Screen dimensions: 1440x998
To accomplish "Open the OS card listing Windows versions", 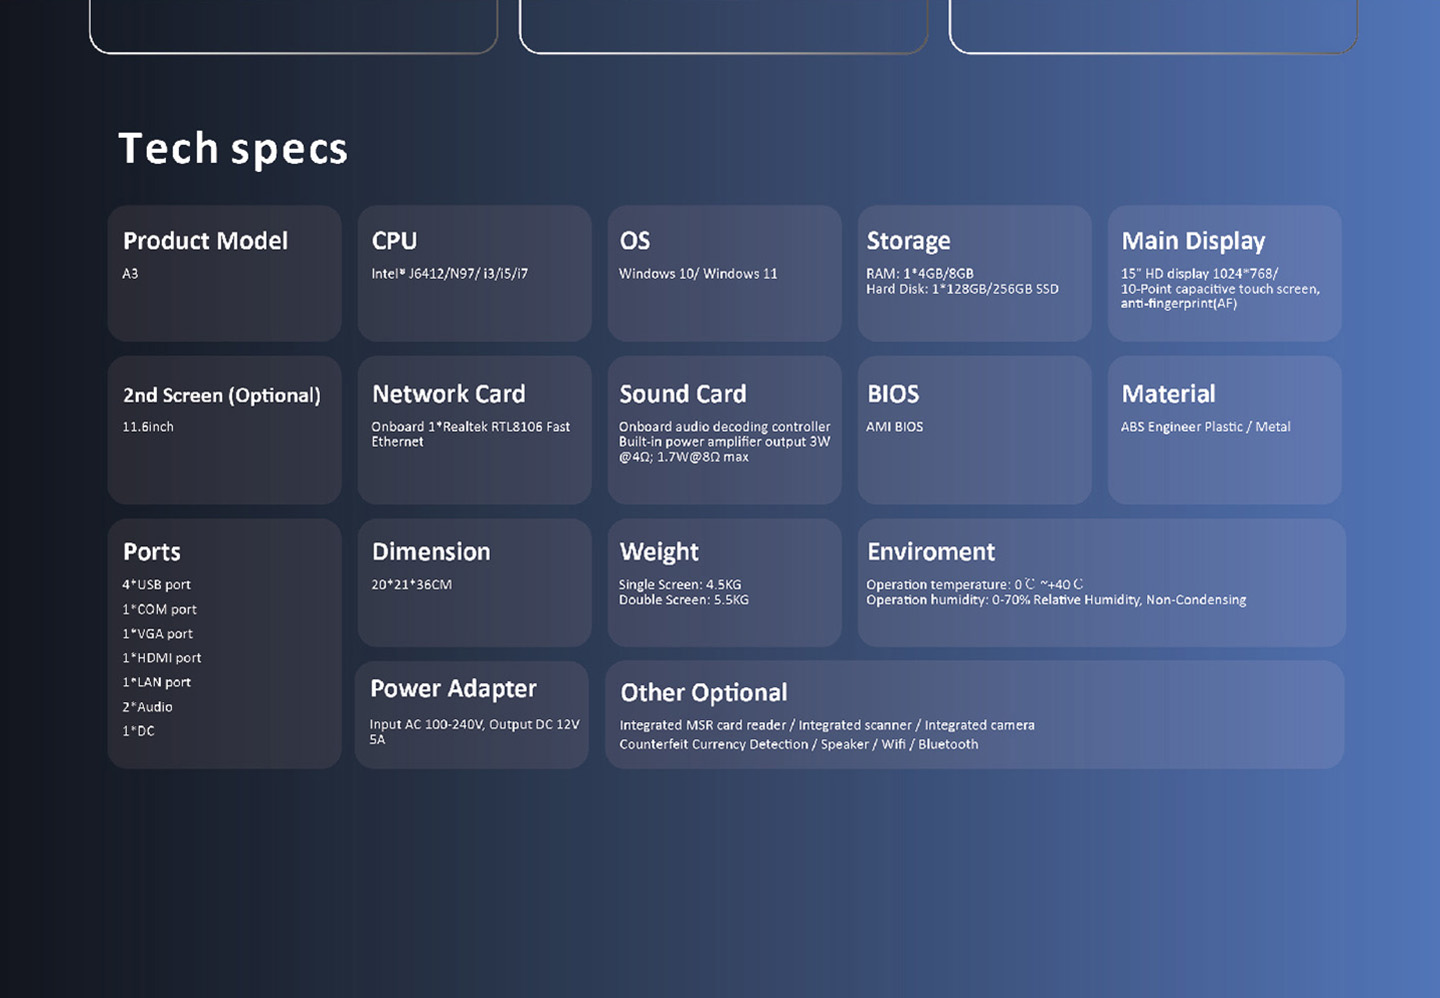I will pos(724,273).
